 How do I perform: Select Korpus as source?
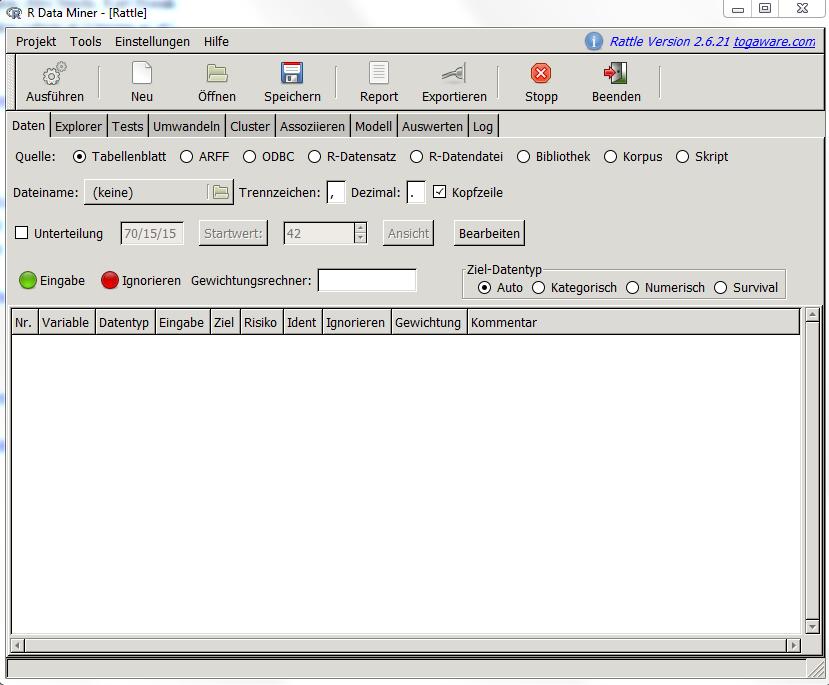(610, 156)
